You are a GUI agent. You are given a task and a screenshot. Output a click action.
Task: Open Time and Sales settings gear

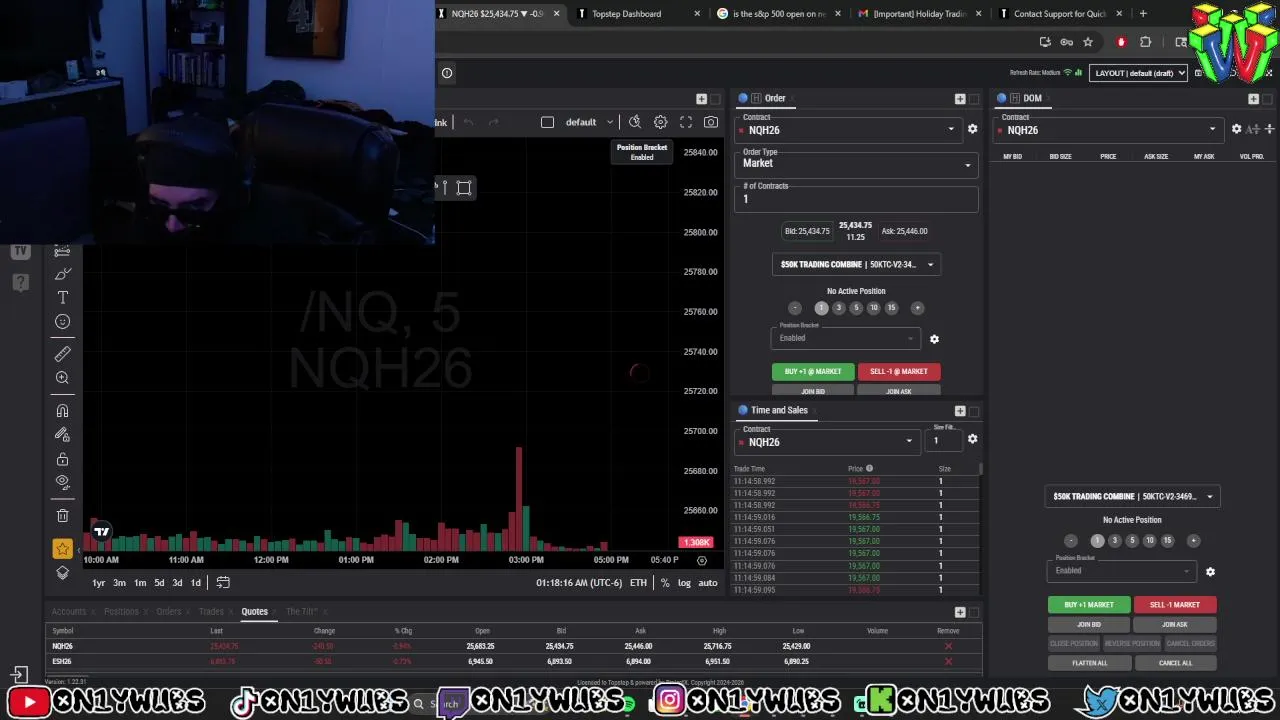point(972,439)
